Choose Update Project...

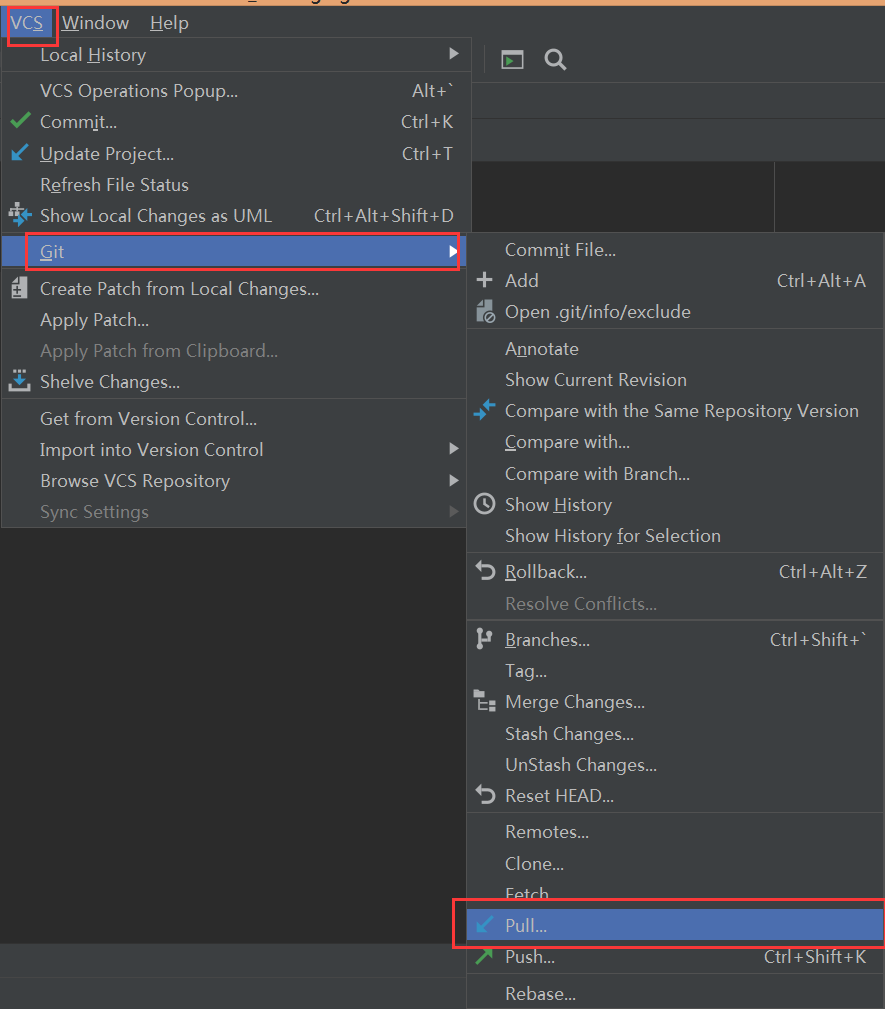236,154
